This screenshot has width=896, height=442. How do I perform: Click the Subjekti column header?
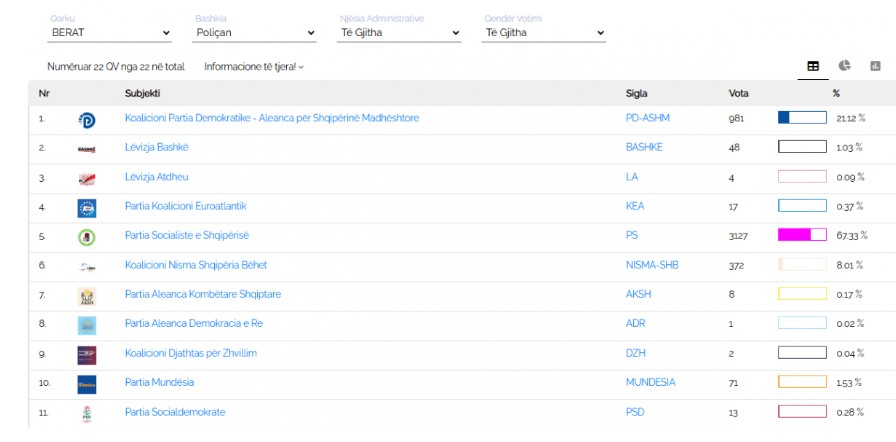click(x=142, y=93)
